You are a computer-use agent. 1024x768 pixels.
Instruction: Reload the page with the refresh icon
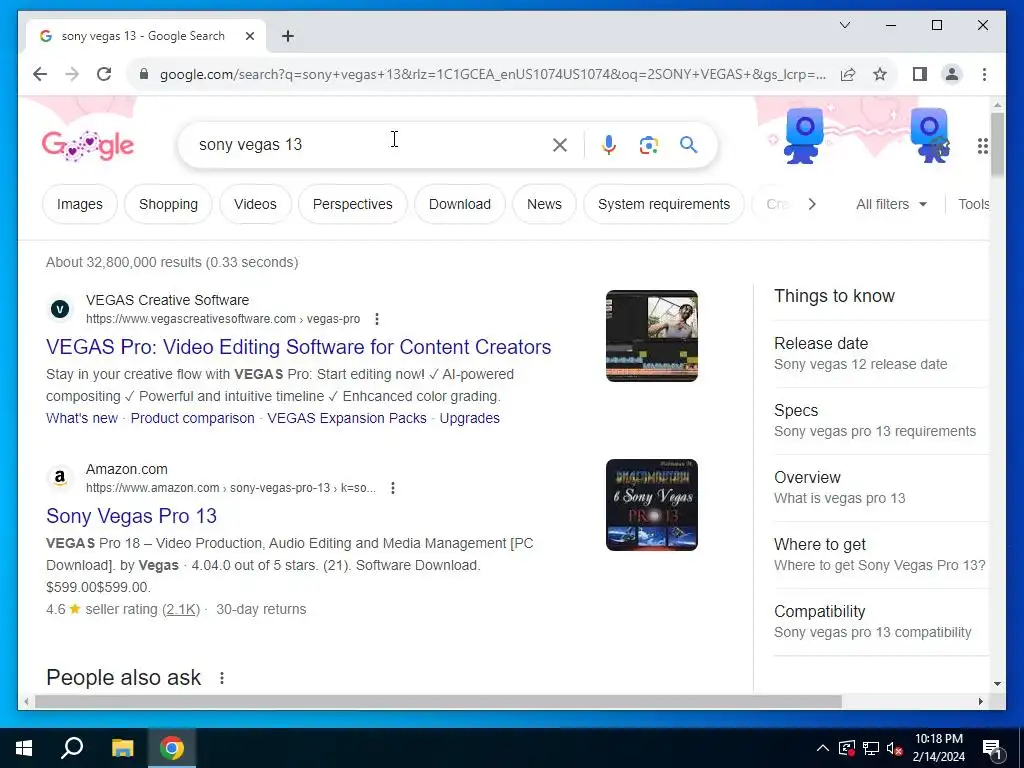(104, 74)
